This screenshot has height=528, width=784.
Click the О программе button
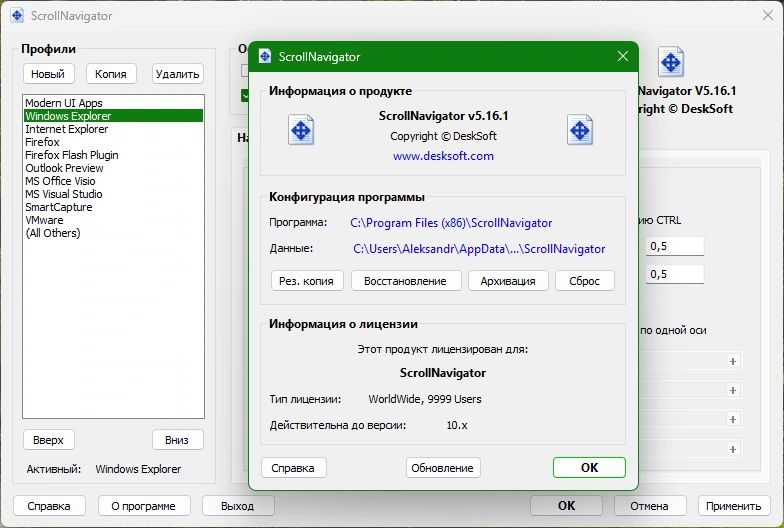(144, 506)
